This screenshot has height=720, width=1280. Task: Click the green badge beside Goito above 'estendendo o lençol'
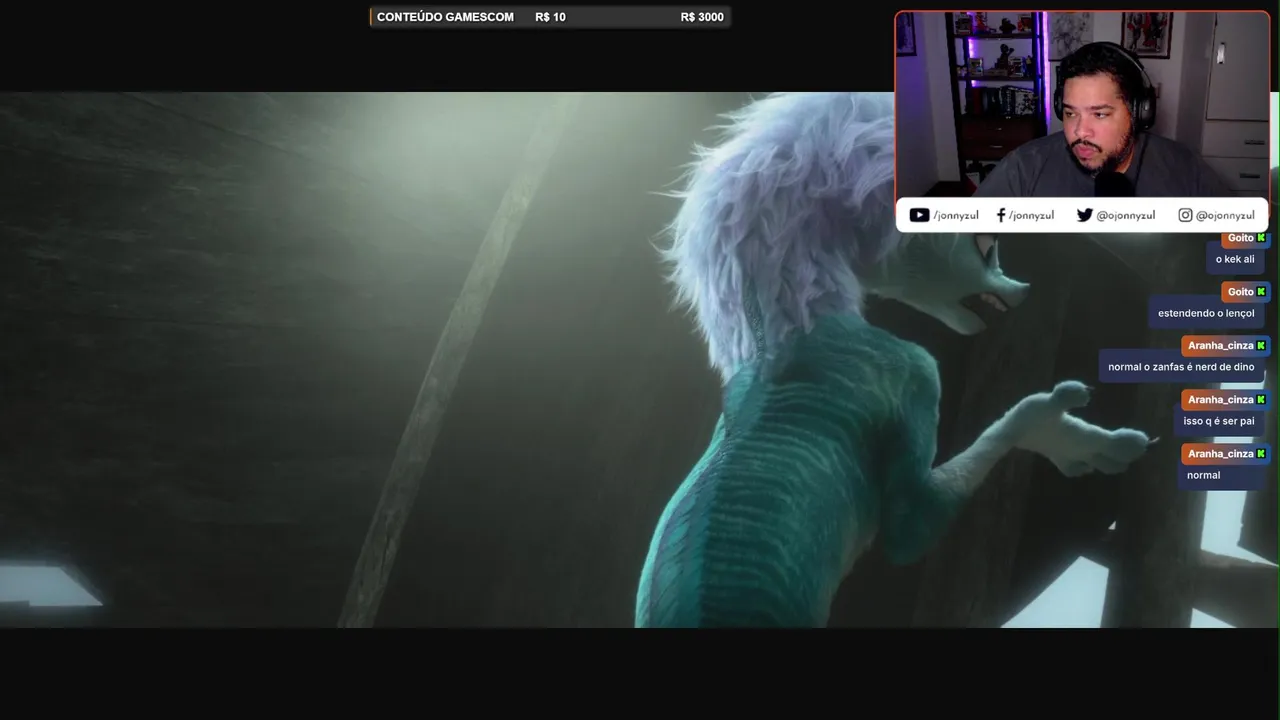(1261, 292)
